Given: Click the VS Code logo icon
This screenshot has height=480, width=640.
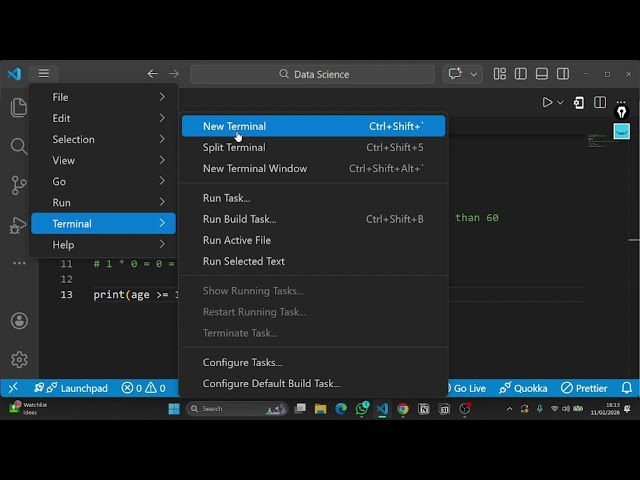Looking at the screenshot, I should (x=15, y=74).
